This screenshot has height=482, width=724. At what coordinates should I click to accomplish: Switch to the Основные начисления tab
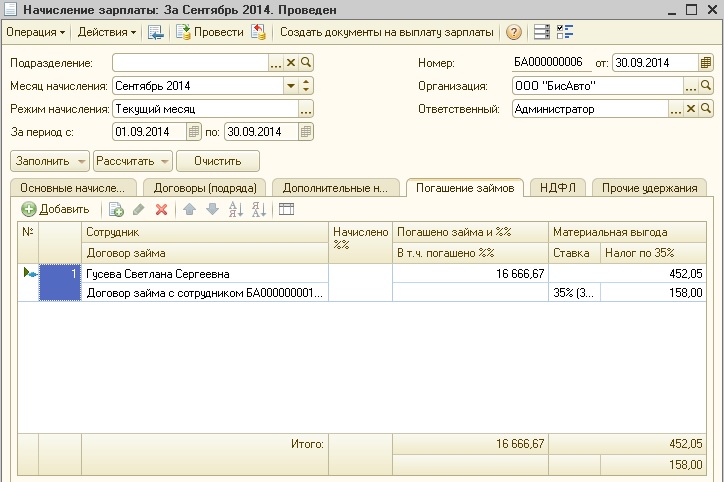coord(73,188)
